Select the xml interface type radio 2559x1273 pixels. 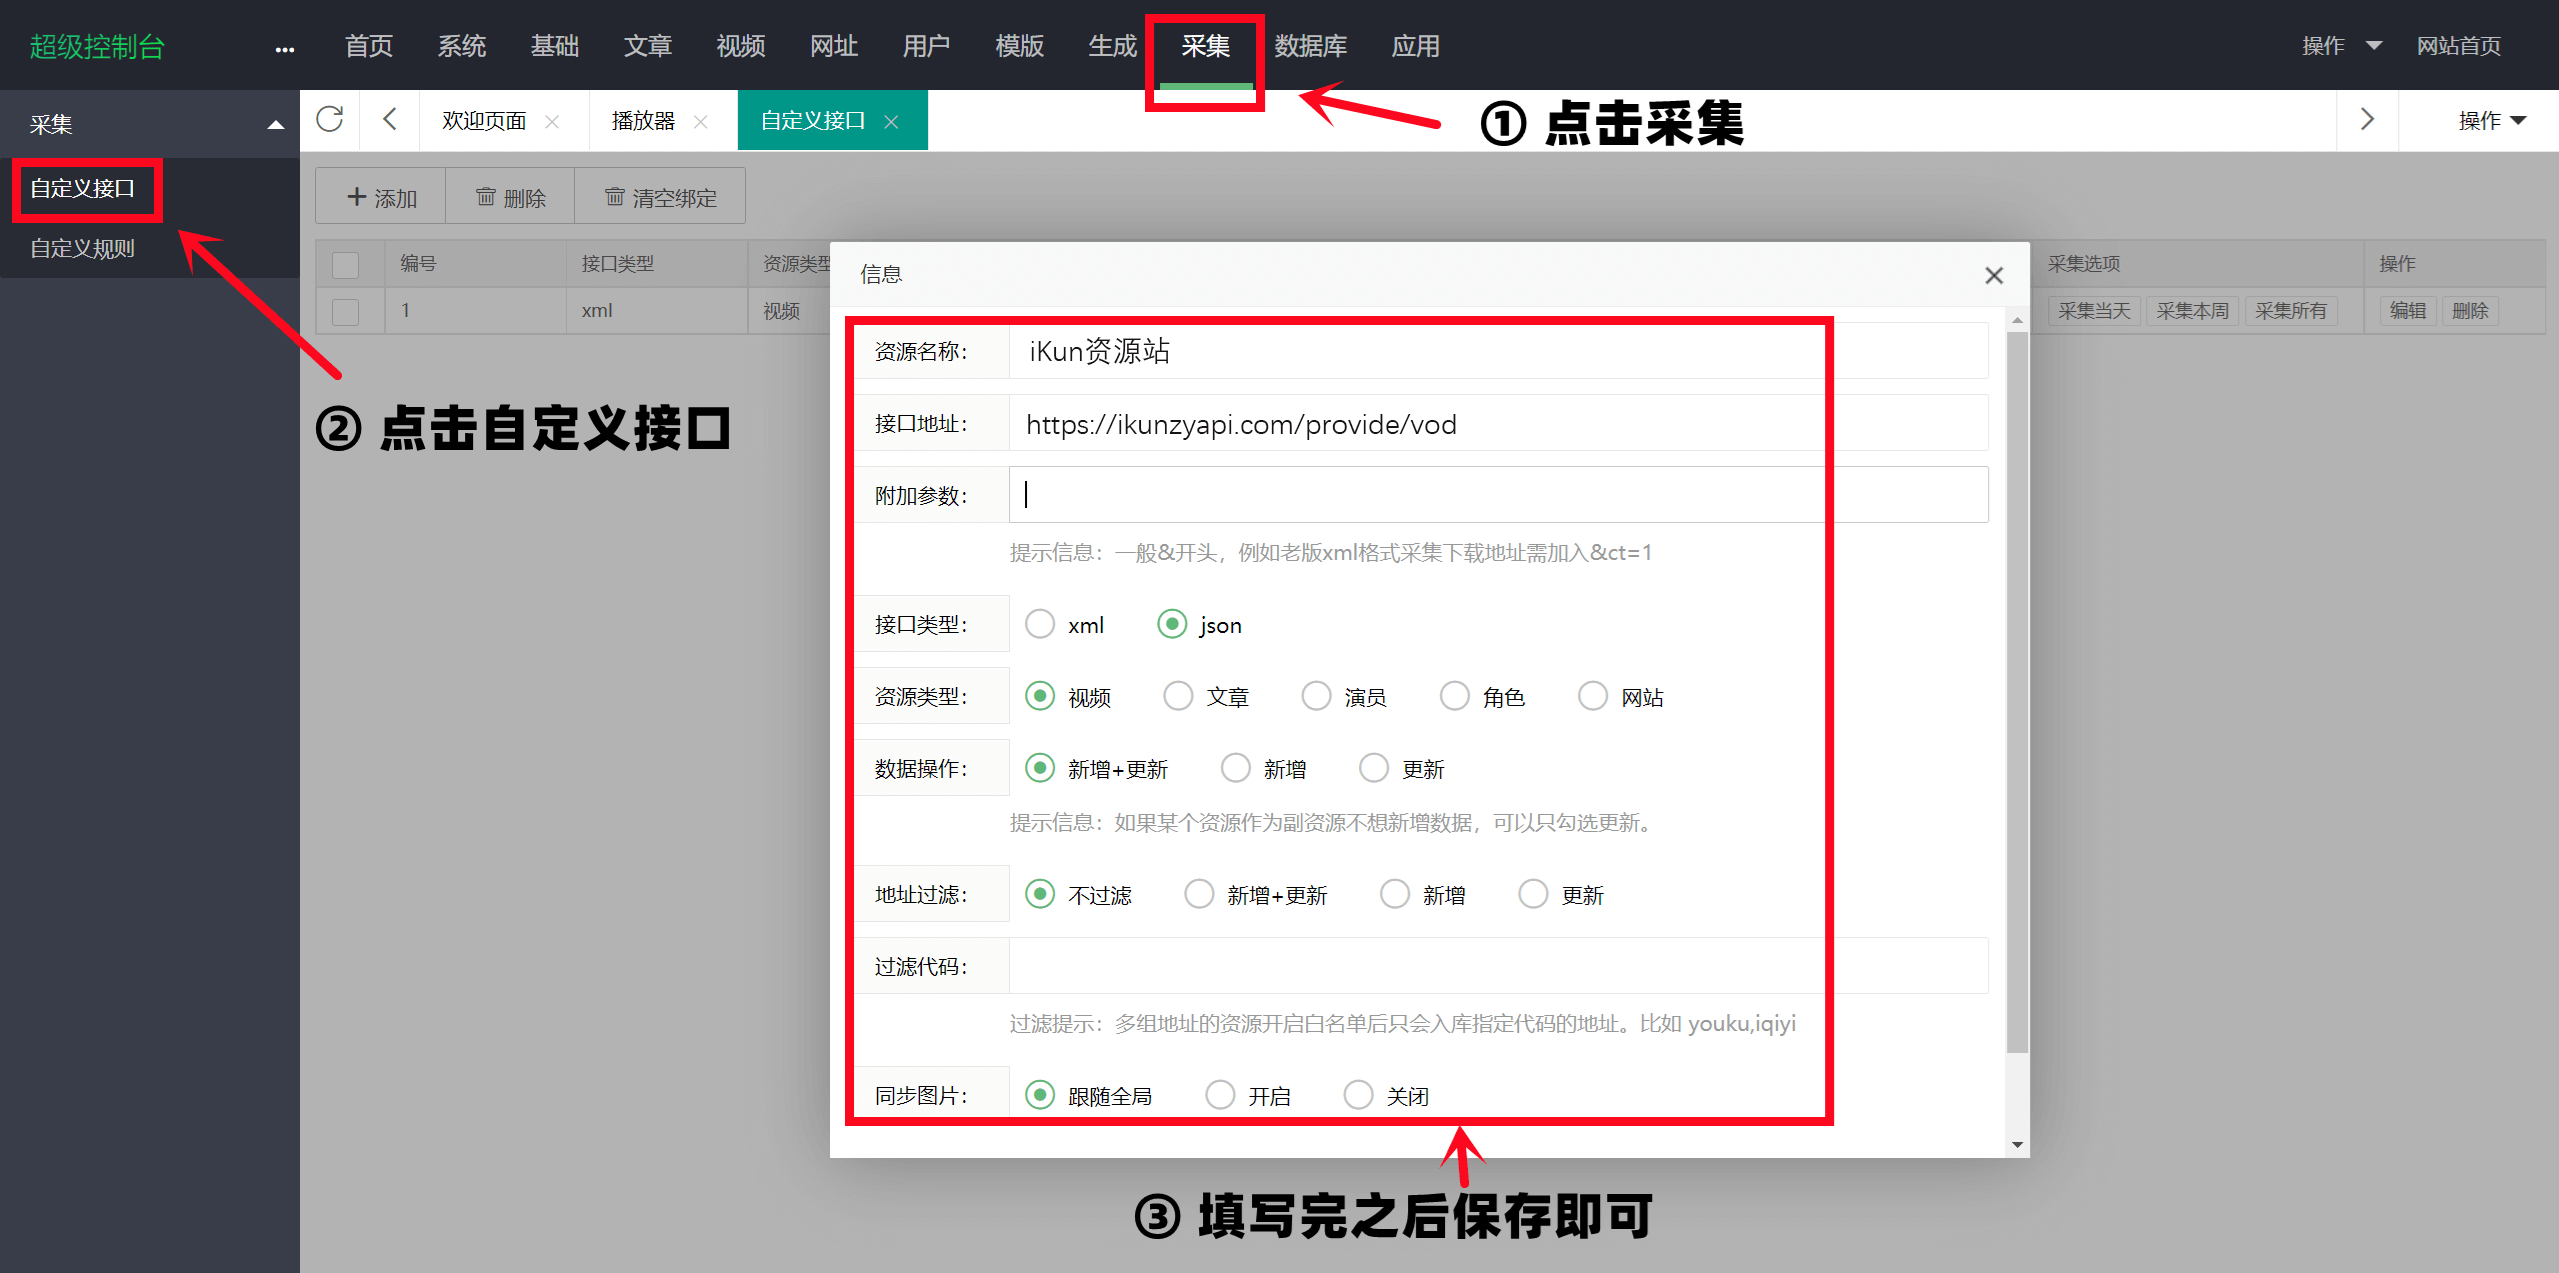[1040, 624]
